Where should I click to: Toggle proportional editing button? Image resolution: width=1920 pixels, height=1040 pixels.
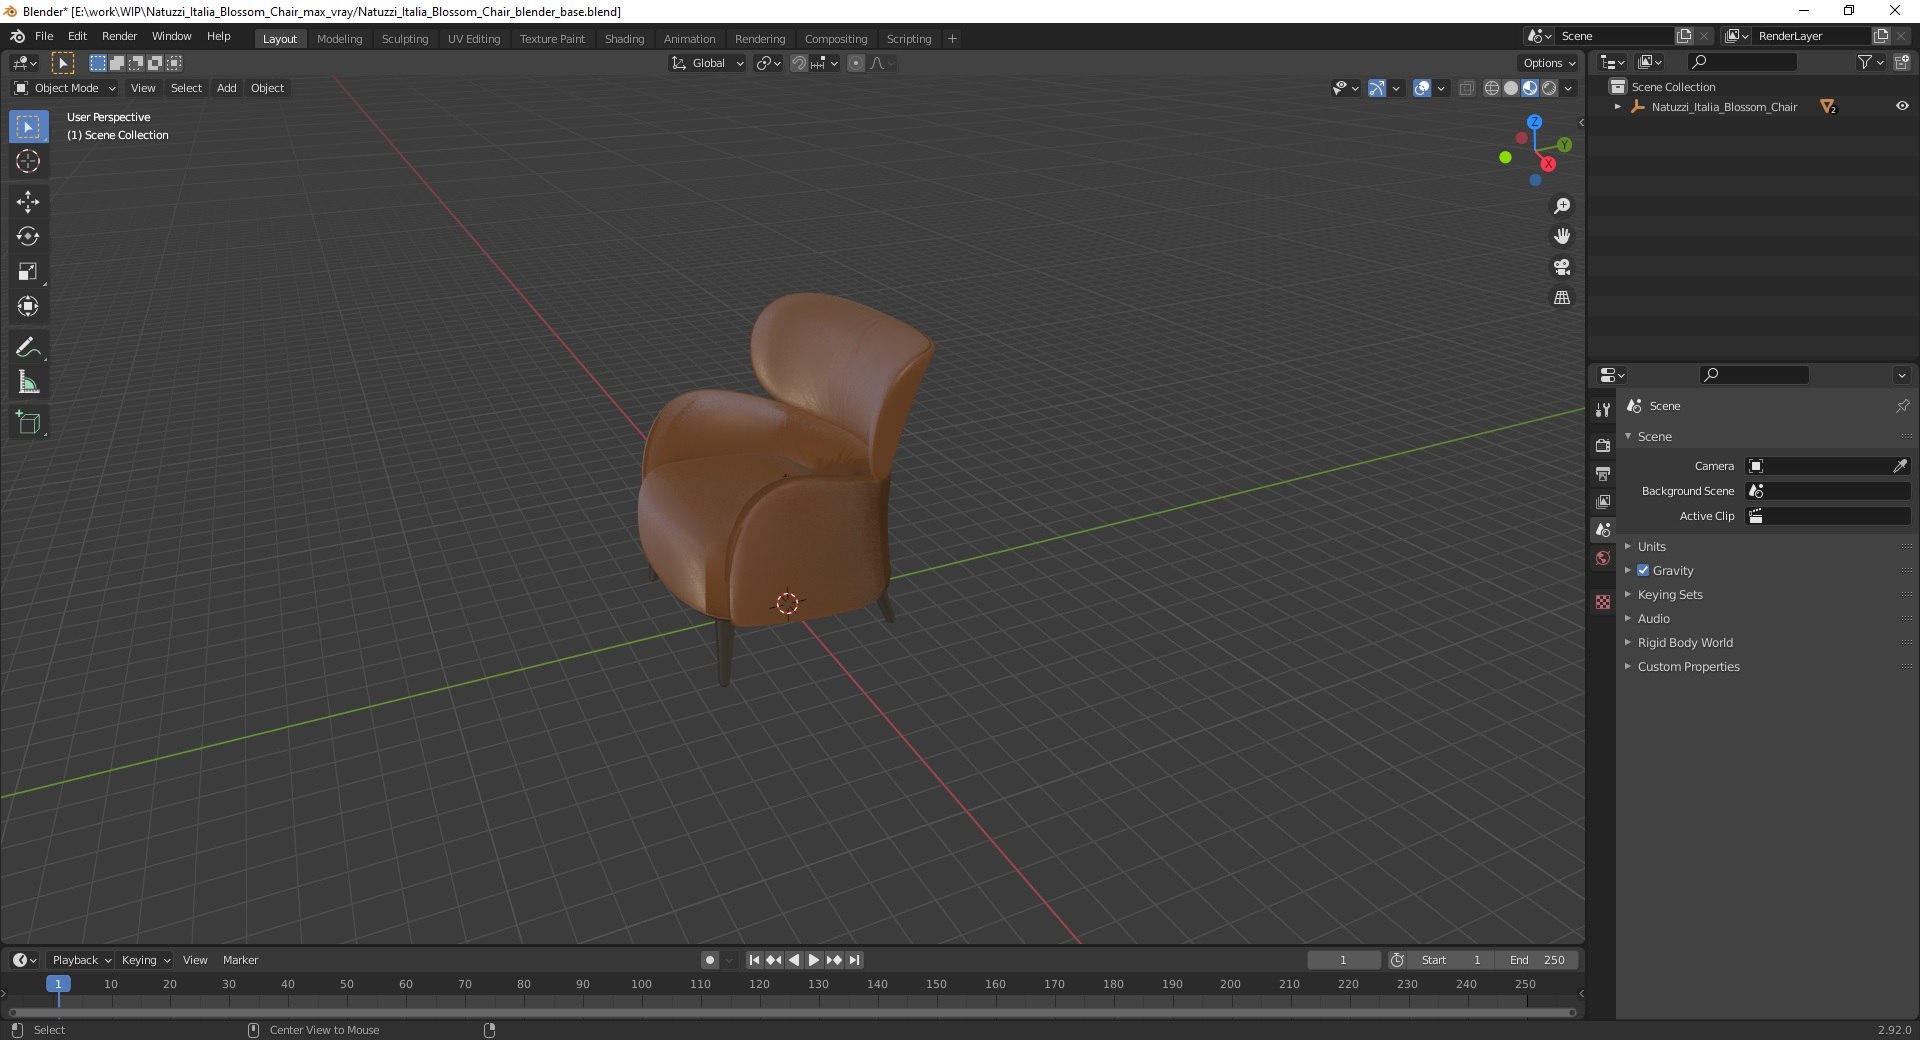coord(856,63)
